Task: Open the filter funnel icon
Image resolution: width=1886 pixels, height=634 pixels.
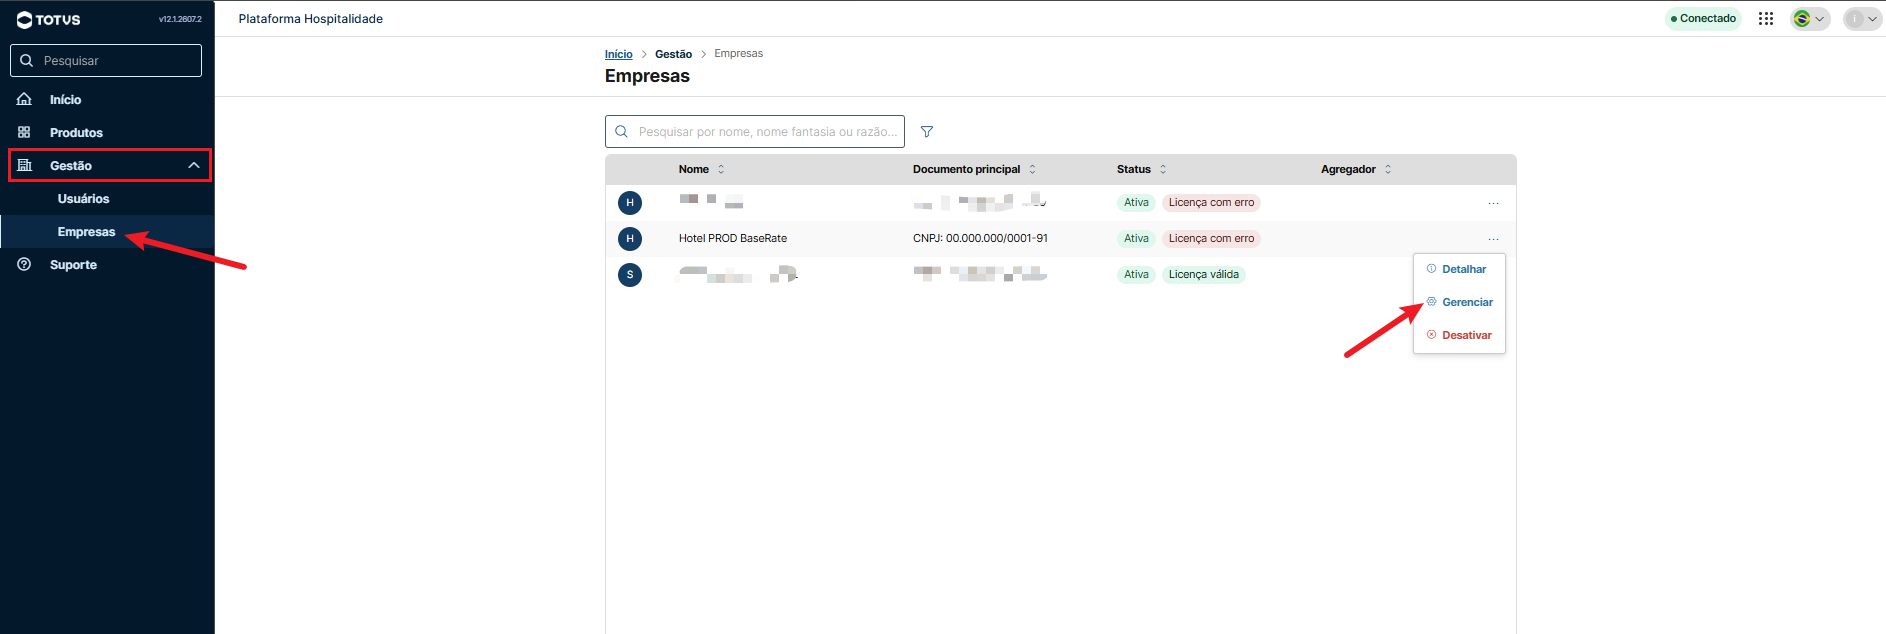Action: point(927,131)
